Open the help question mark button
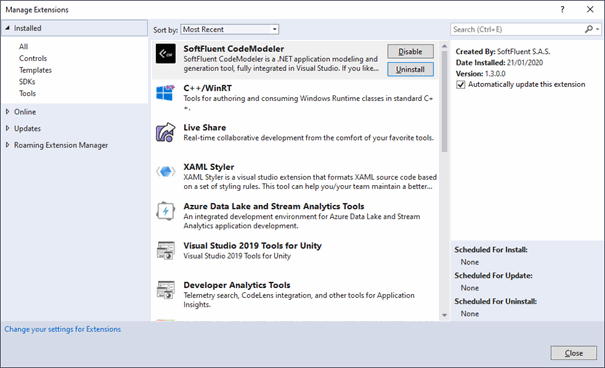 (562, 10)
